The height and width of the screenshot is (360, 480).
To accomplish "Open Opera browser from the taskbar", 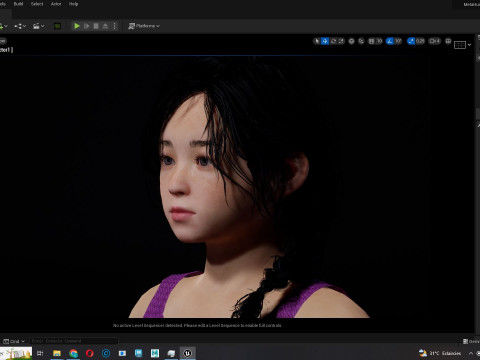I will tap(89, 353).
